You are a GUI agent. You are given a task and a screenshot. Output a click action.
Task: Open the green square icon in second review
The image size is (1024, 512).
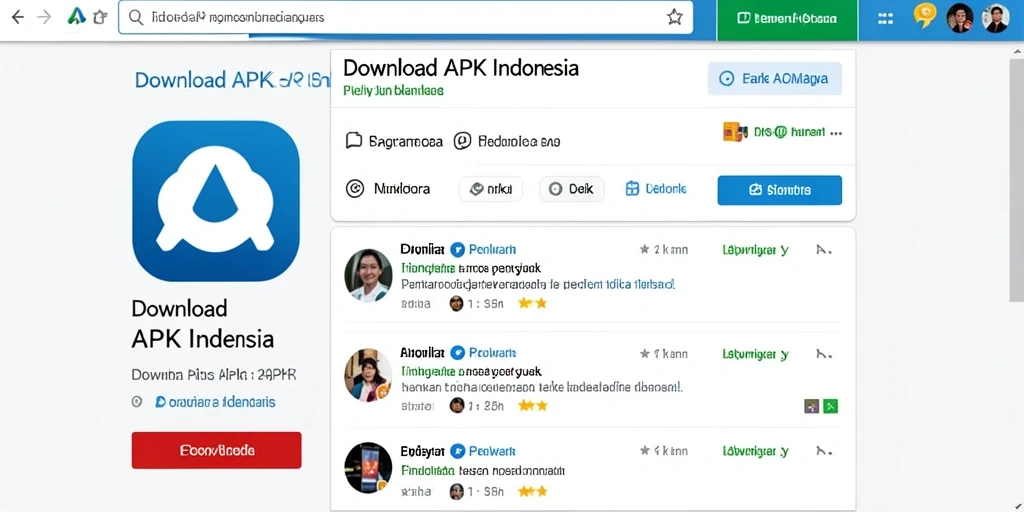click(831, 406)
